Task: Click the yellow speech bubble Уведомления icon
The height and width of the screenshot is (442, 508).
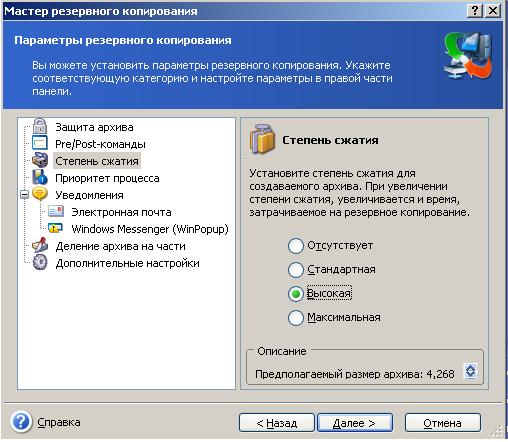Action: pos(40,194)
